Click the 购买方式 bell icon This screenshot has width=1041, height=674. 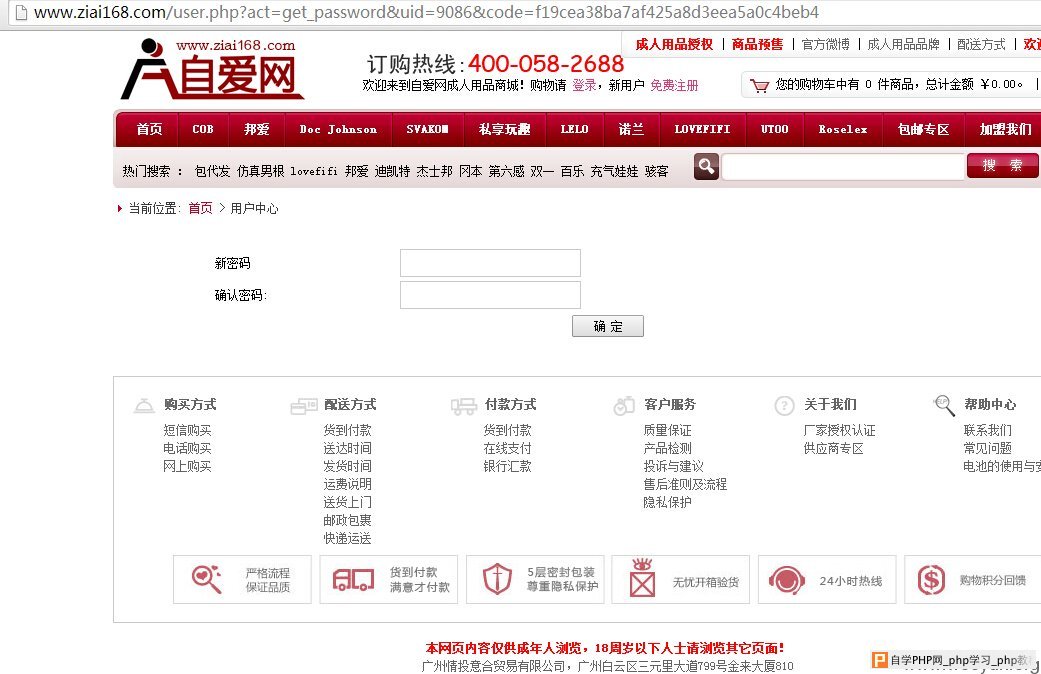click(144, 405)
